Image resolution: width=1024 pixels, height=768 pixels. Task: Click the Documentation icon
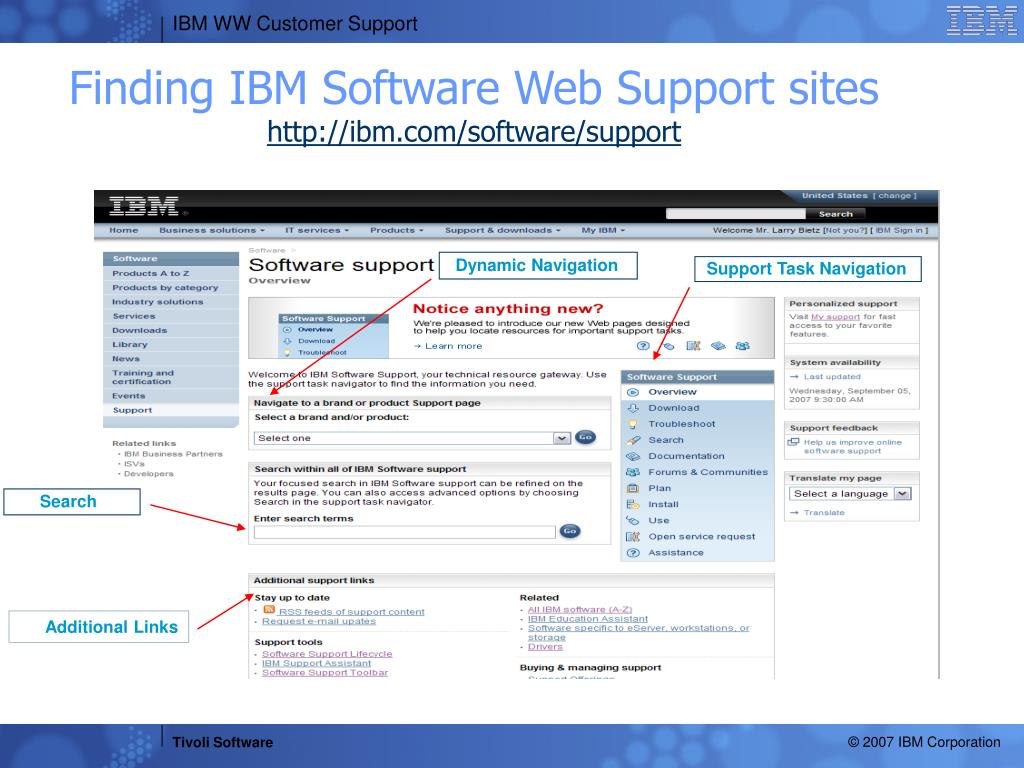[x=632, y=456]
